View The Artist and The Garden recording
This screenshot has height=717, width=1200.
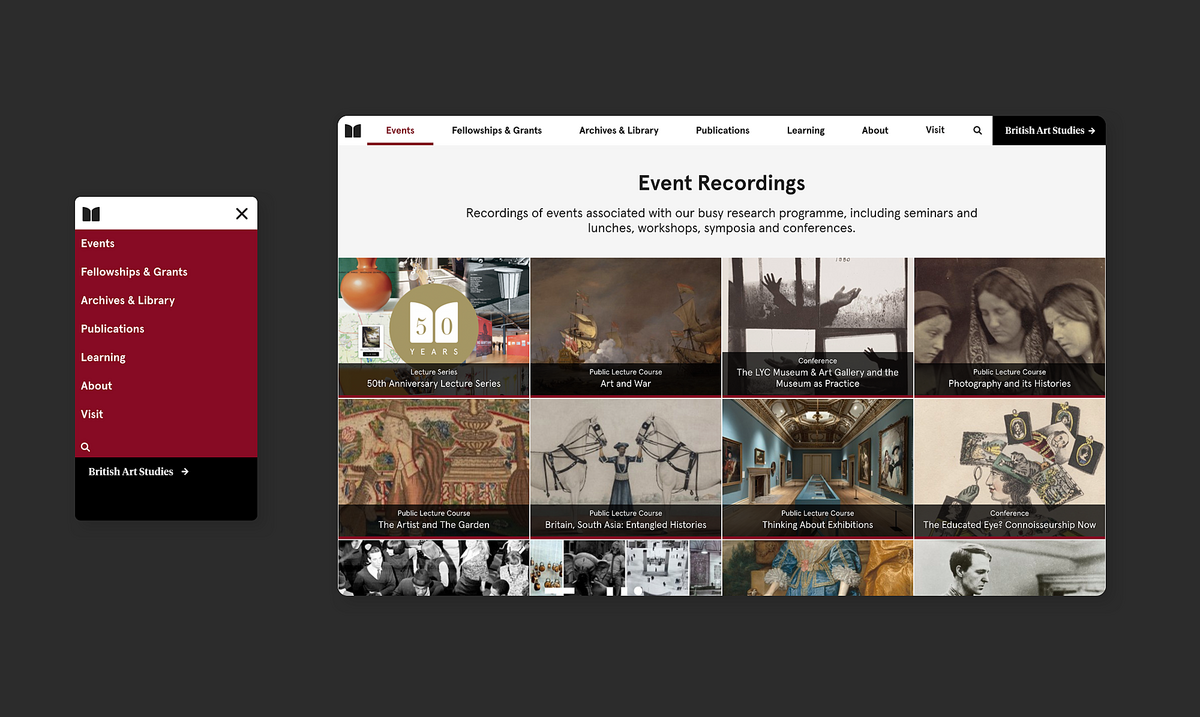[433, 468]
